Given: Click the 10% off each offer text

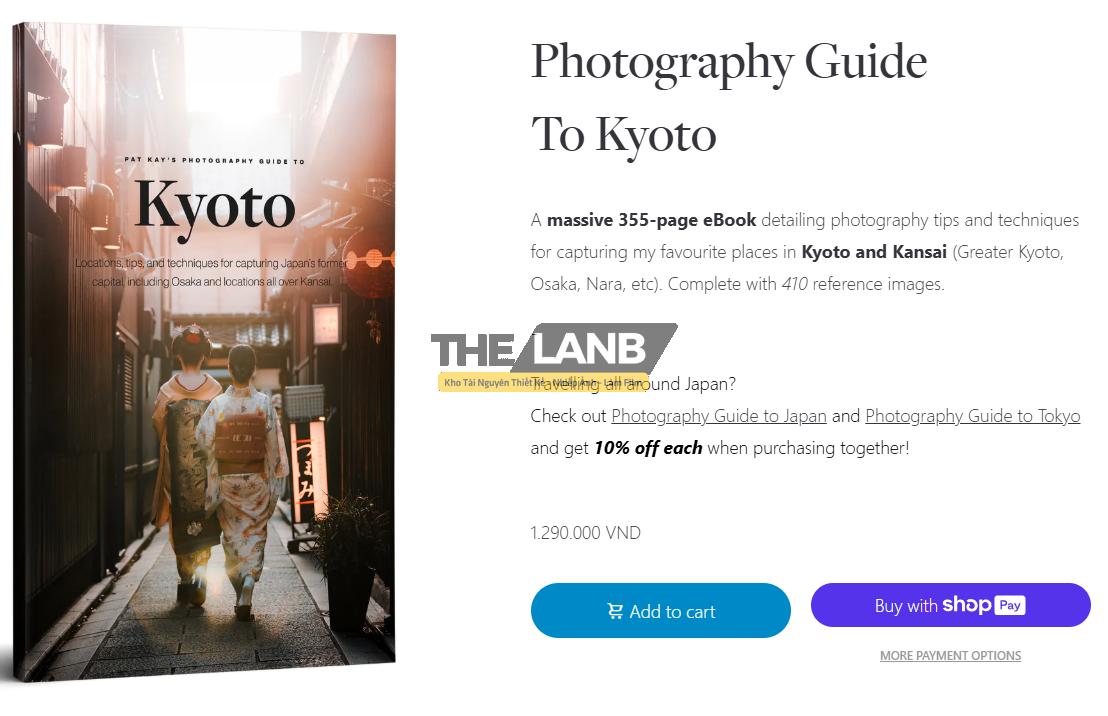Looking at the screenshot, I should (x=648, y=448).
